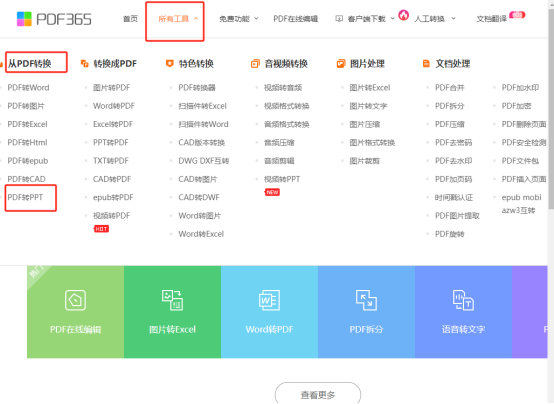Open the 图片转Excel tile icon
The height and width of the screenshot is (404, 554).
pos(172,300)
